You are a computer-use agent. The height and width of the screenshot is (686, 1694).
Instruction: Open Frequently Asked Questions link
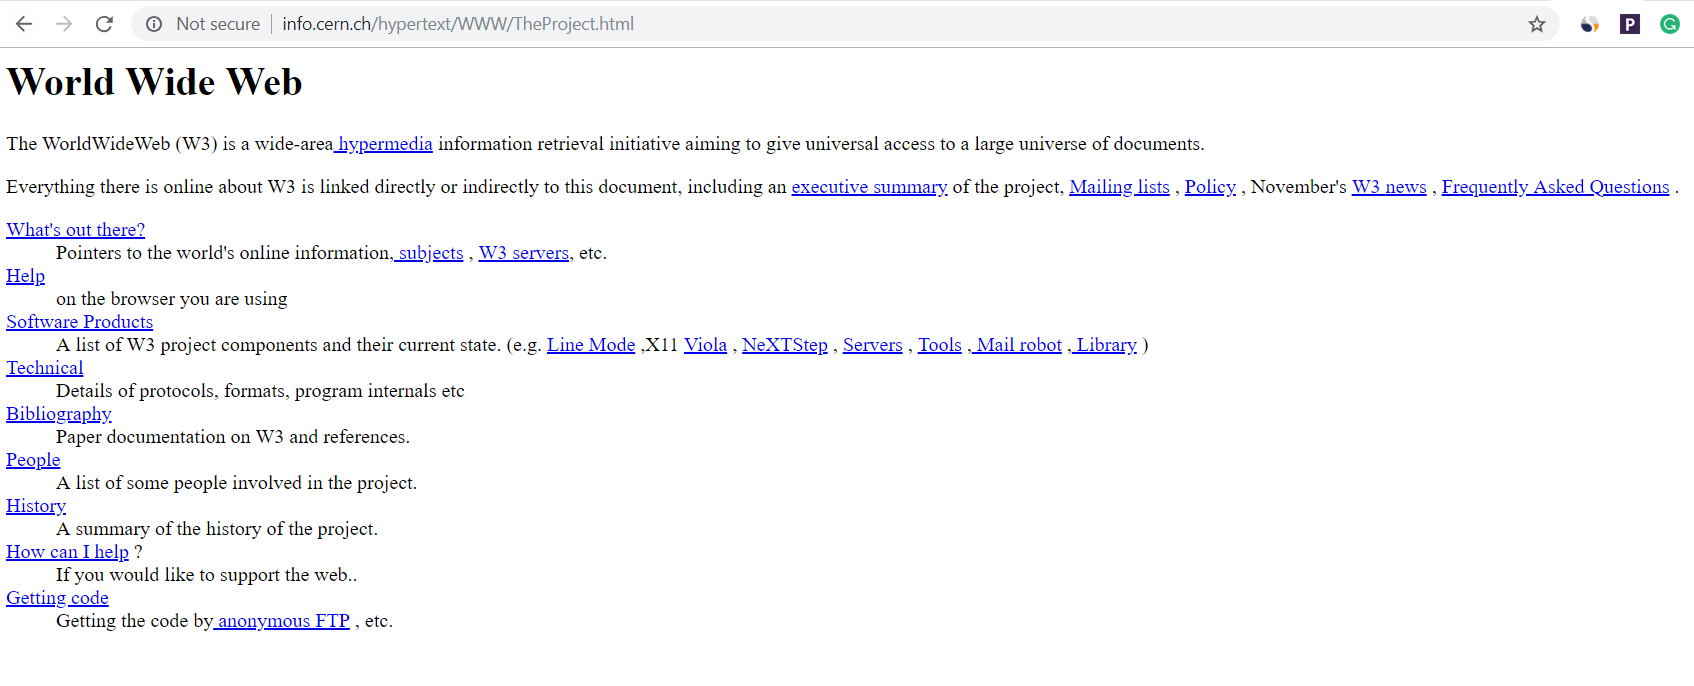[1555, 187]
